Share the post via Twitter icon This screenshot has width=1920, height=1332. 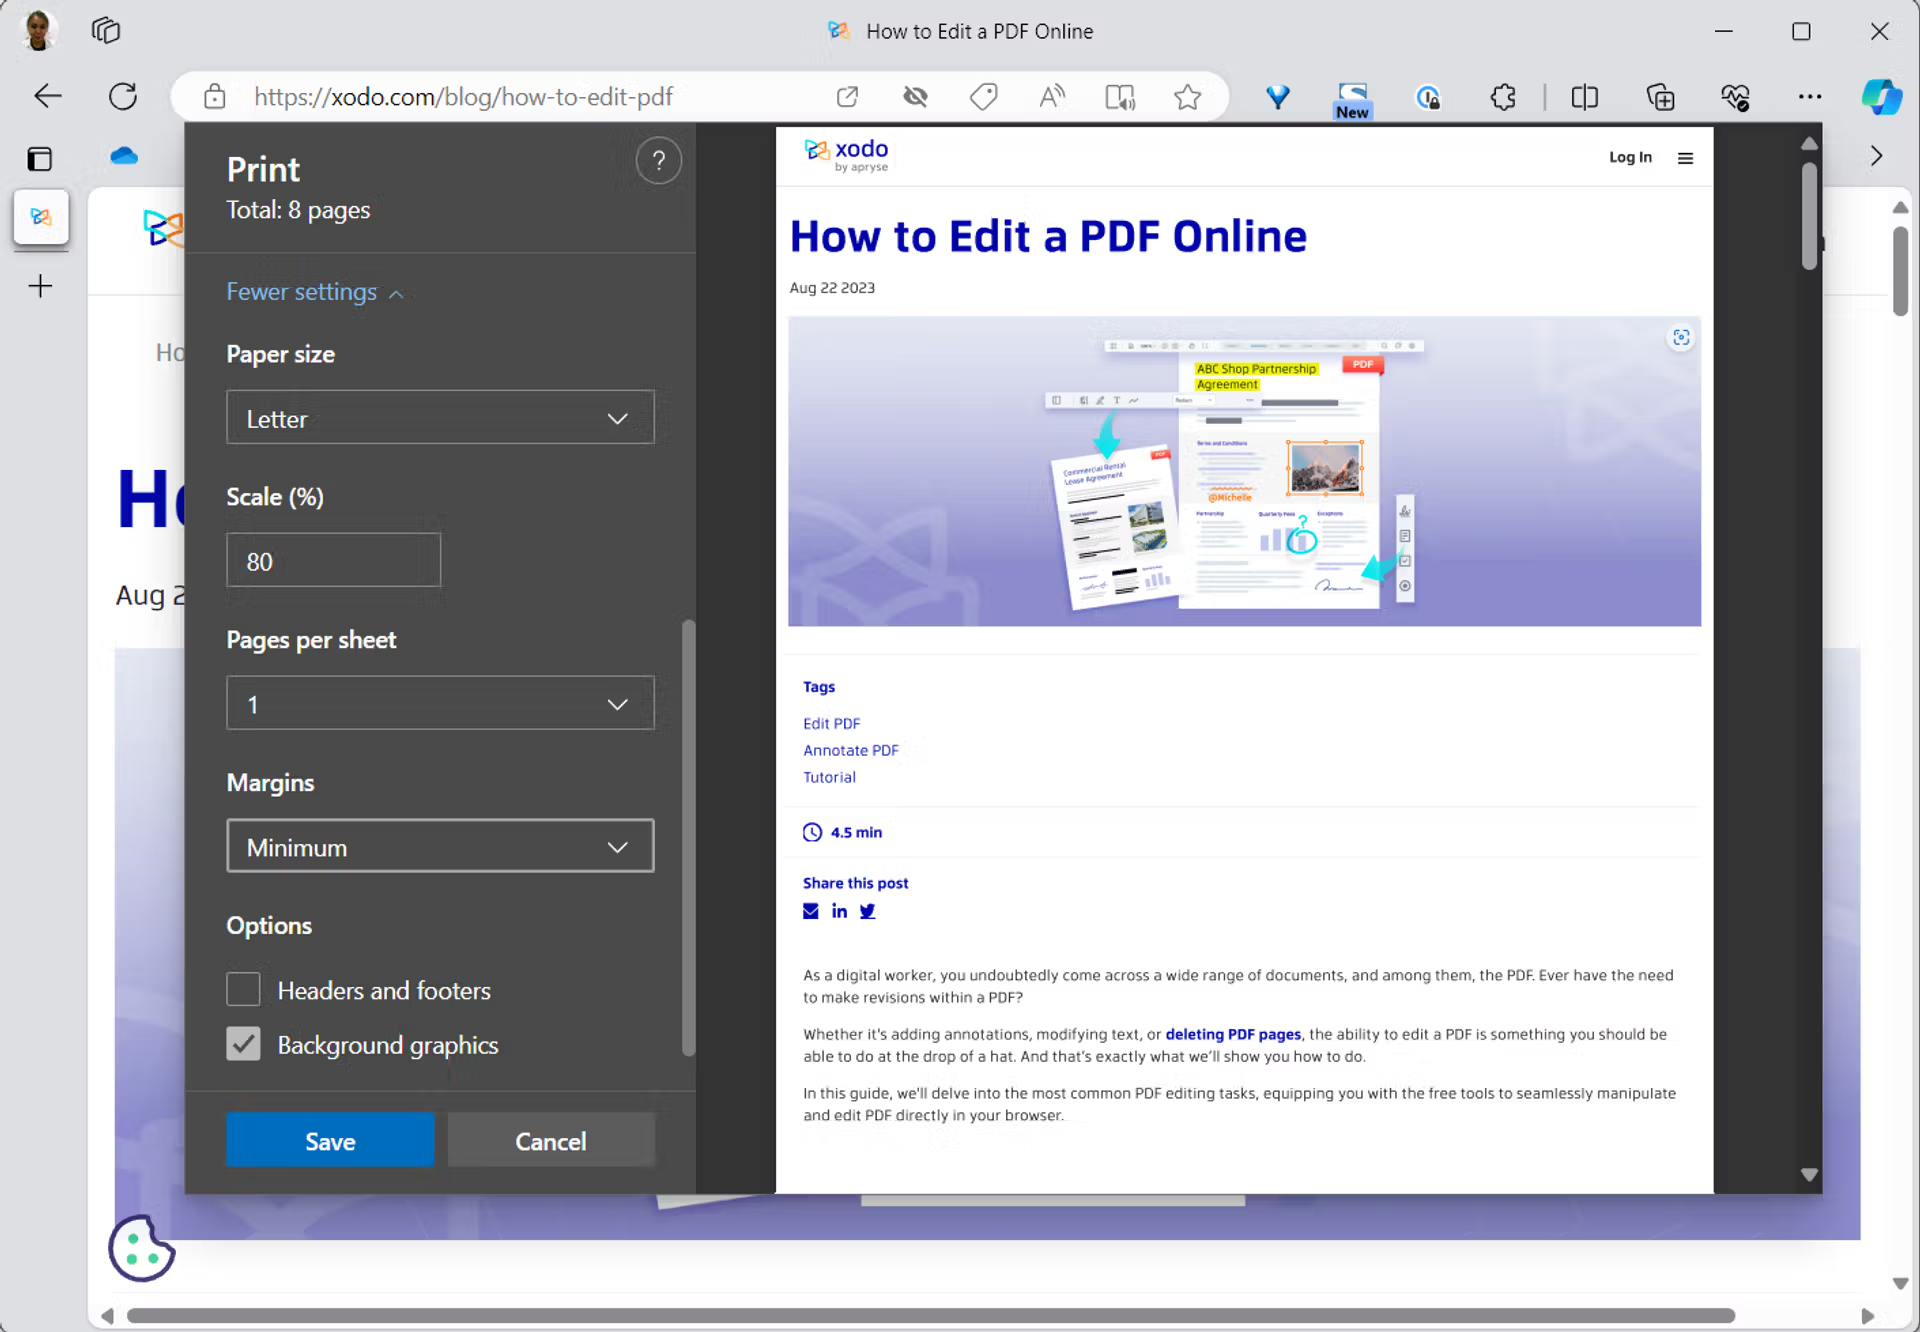click(867, 911)
